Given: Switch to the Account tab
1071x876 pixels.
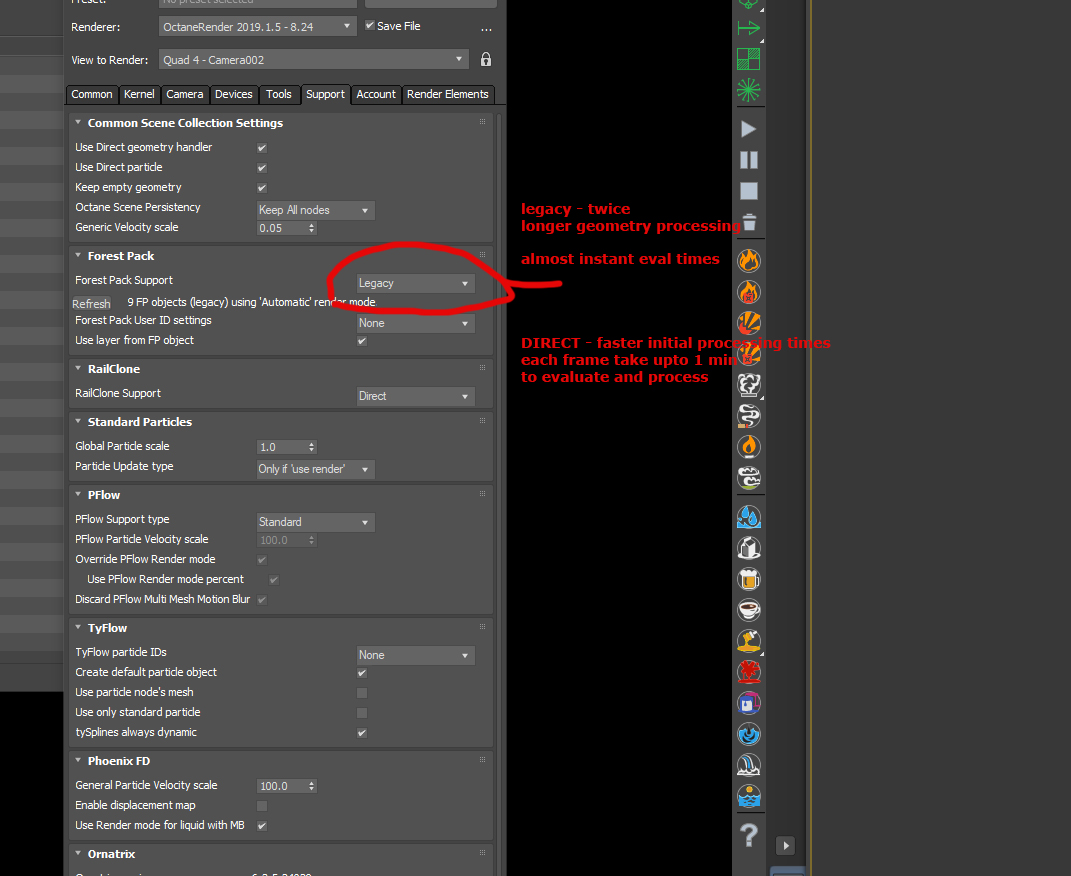Looking at the screenshot, I should [376, 94].
